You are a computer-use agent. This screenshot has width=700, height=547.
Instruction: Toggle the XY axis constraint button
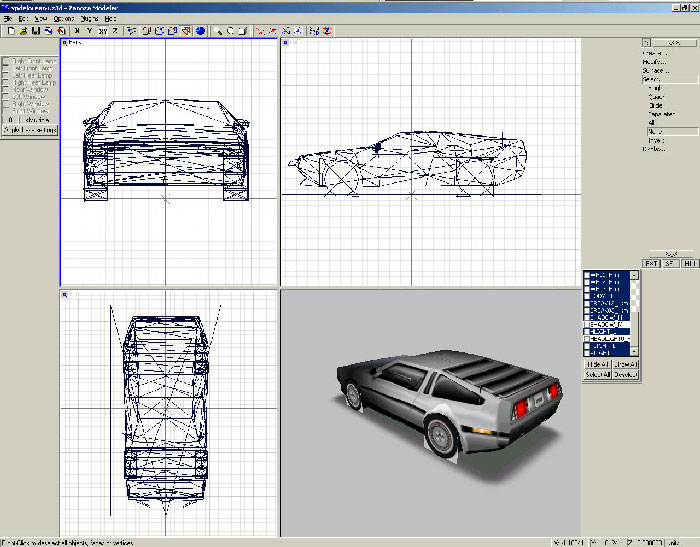point(103,31)
